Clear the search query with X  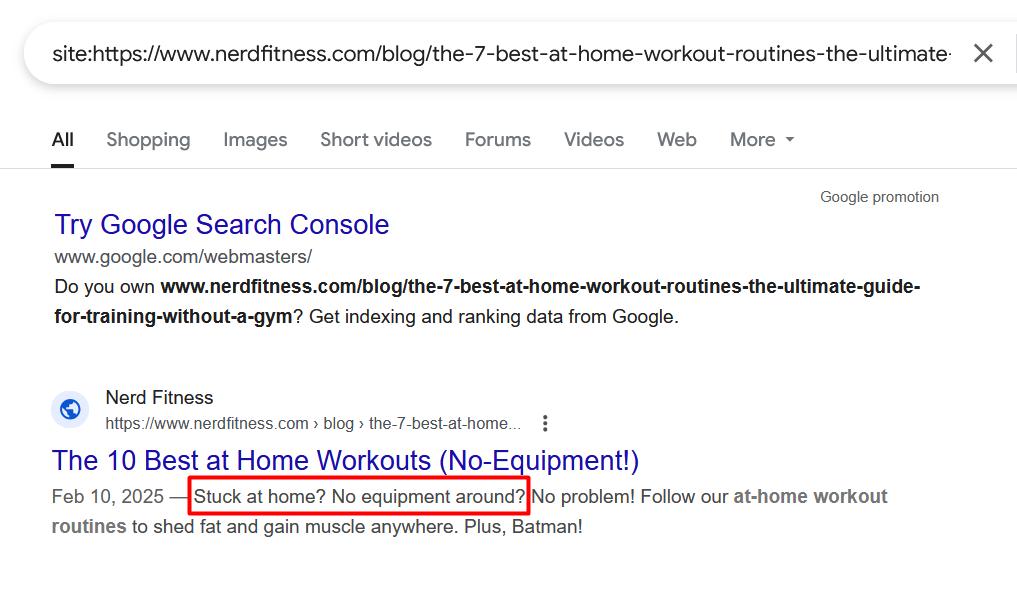(983, 53)
